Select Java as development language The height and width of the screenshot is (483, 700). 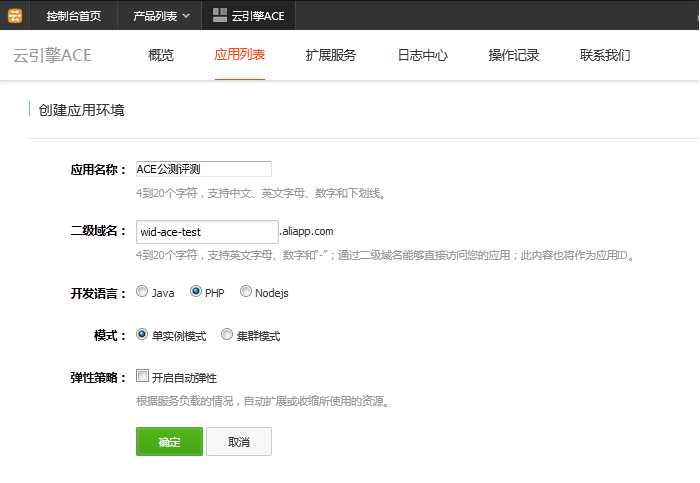[x=142, y=291]
